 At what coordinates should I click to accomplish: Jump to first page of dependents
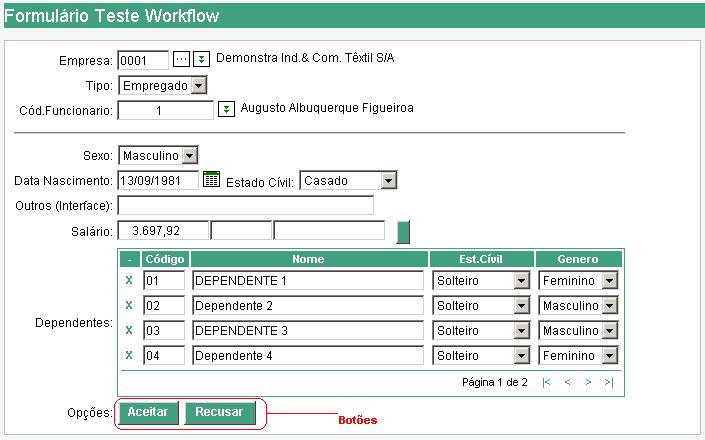(x=546, y=382)
